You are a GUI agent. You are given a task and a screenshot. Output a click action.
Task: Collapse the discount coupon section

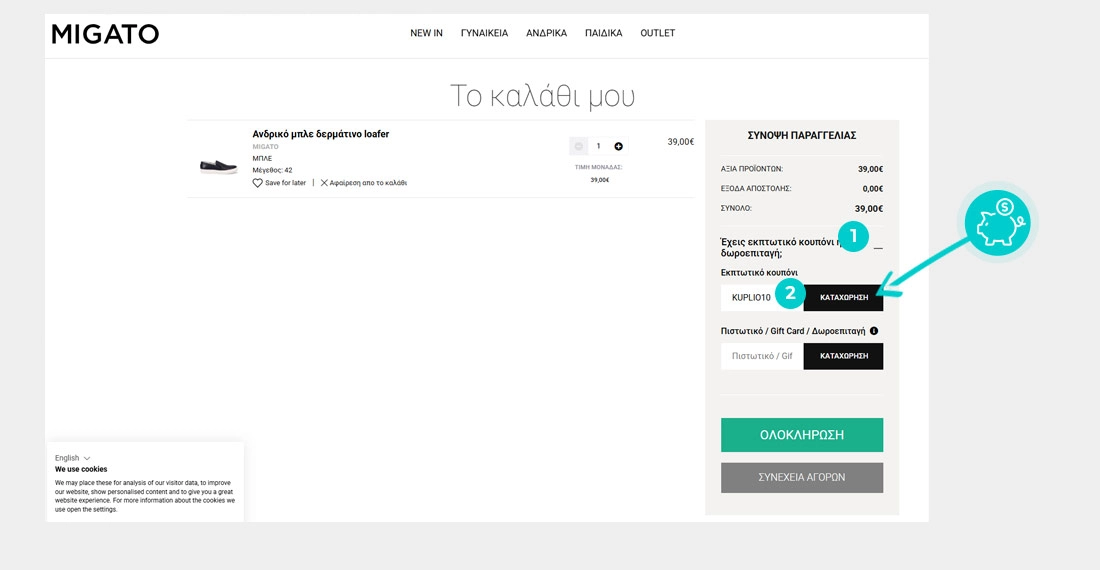878,247
